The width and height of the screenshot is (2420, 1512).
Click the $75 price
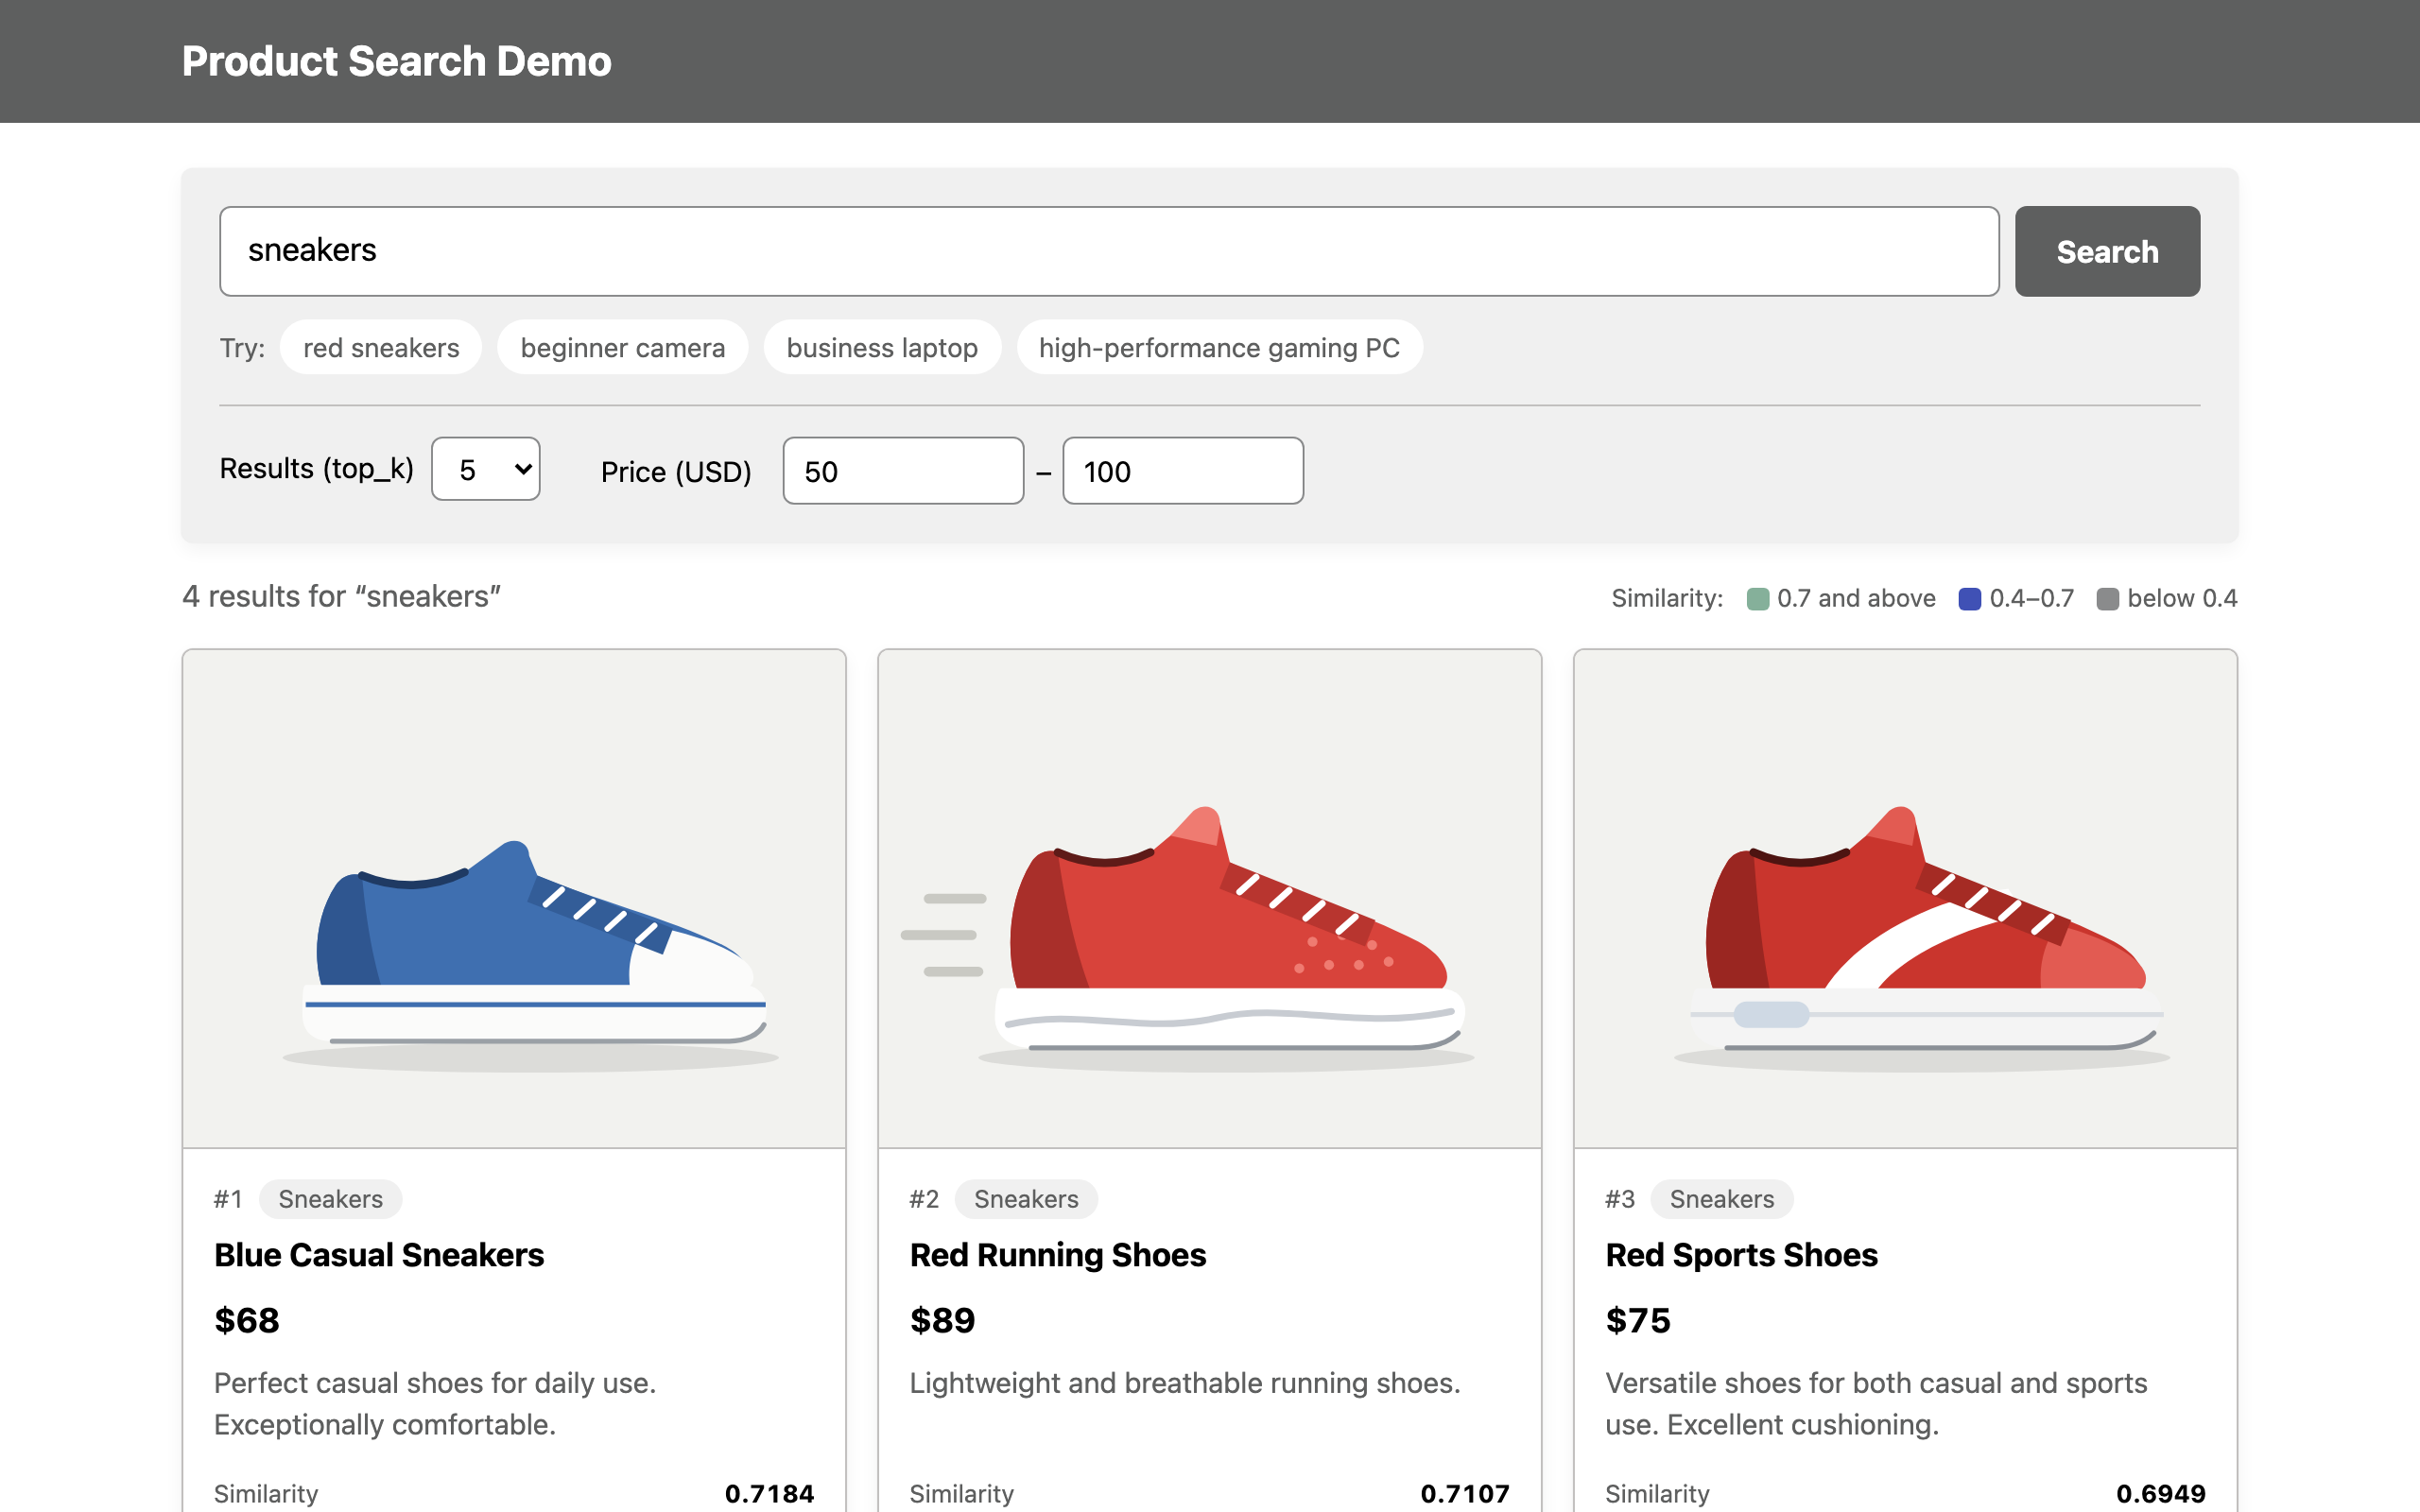pyautogui.click(x=1638, y=1320)
